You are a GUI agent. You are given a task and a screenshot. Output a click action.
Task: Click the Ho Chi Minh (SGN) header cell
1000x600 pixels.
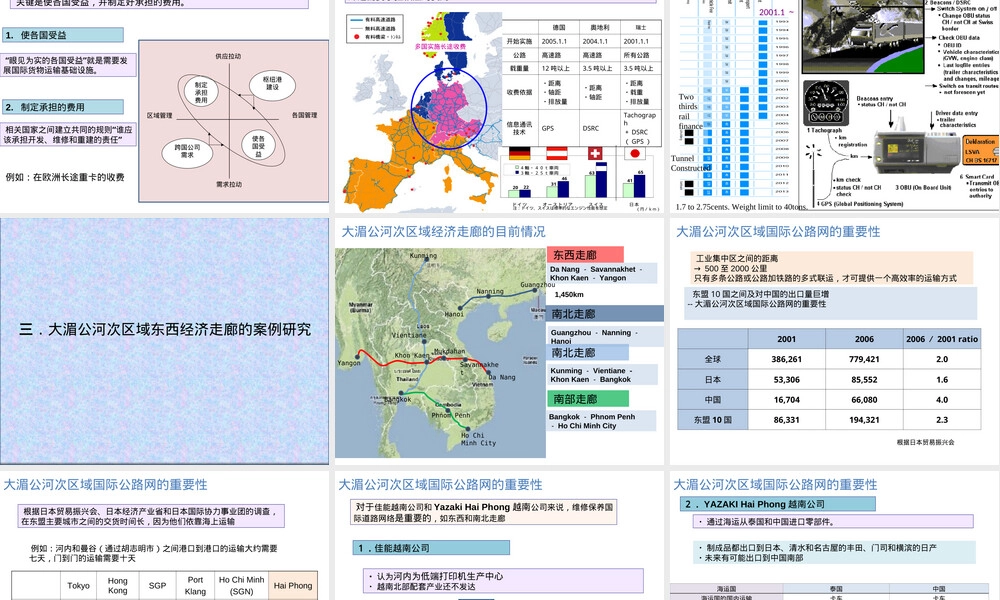pos(241,585)
